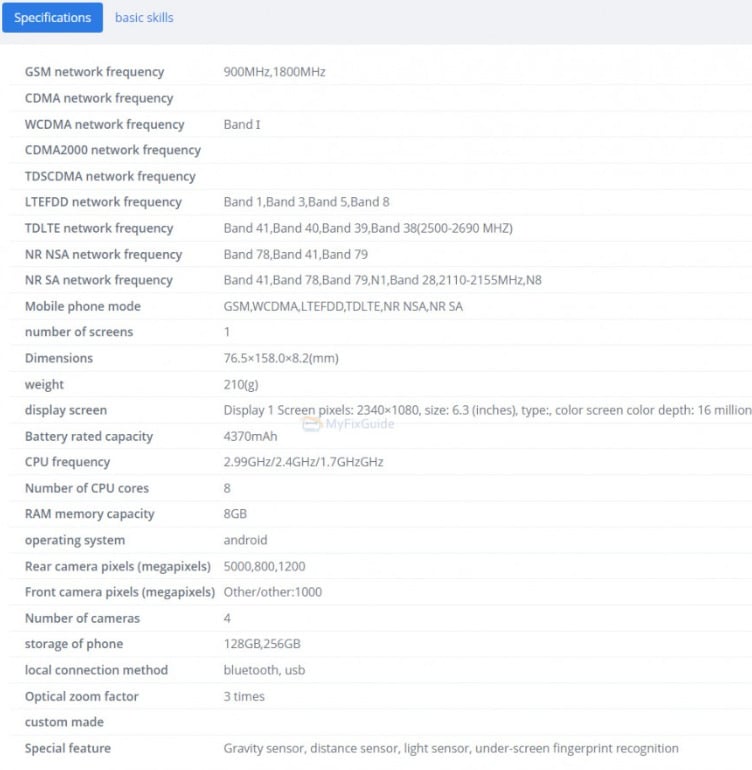752x770 pixels.
Task: Select the 4370mAh value
Action: tap(250, 436)
